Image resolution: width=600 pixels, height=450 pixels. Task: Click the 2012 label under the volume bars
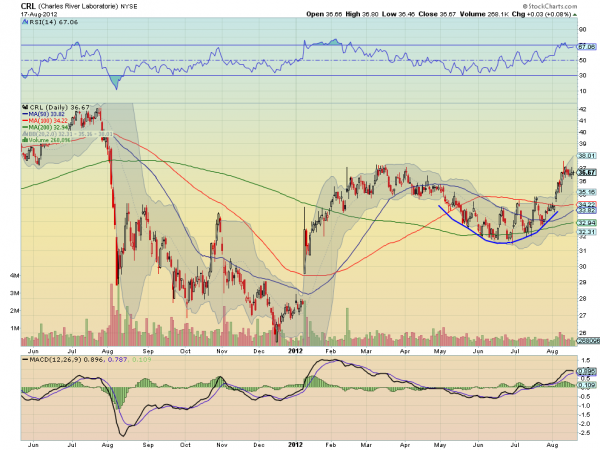coord(295,351)
